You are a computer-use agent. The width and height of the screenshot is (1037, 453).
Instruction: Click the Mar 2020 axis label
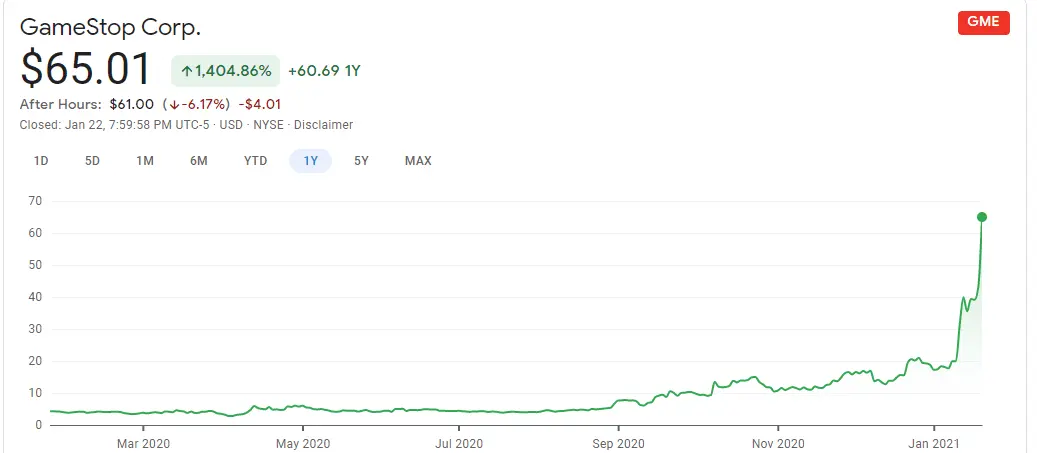coord(143,442)
